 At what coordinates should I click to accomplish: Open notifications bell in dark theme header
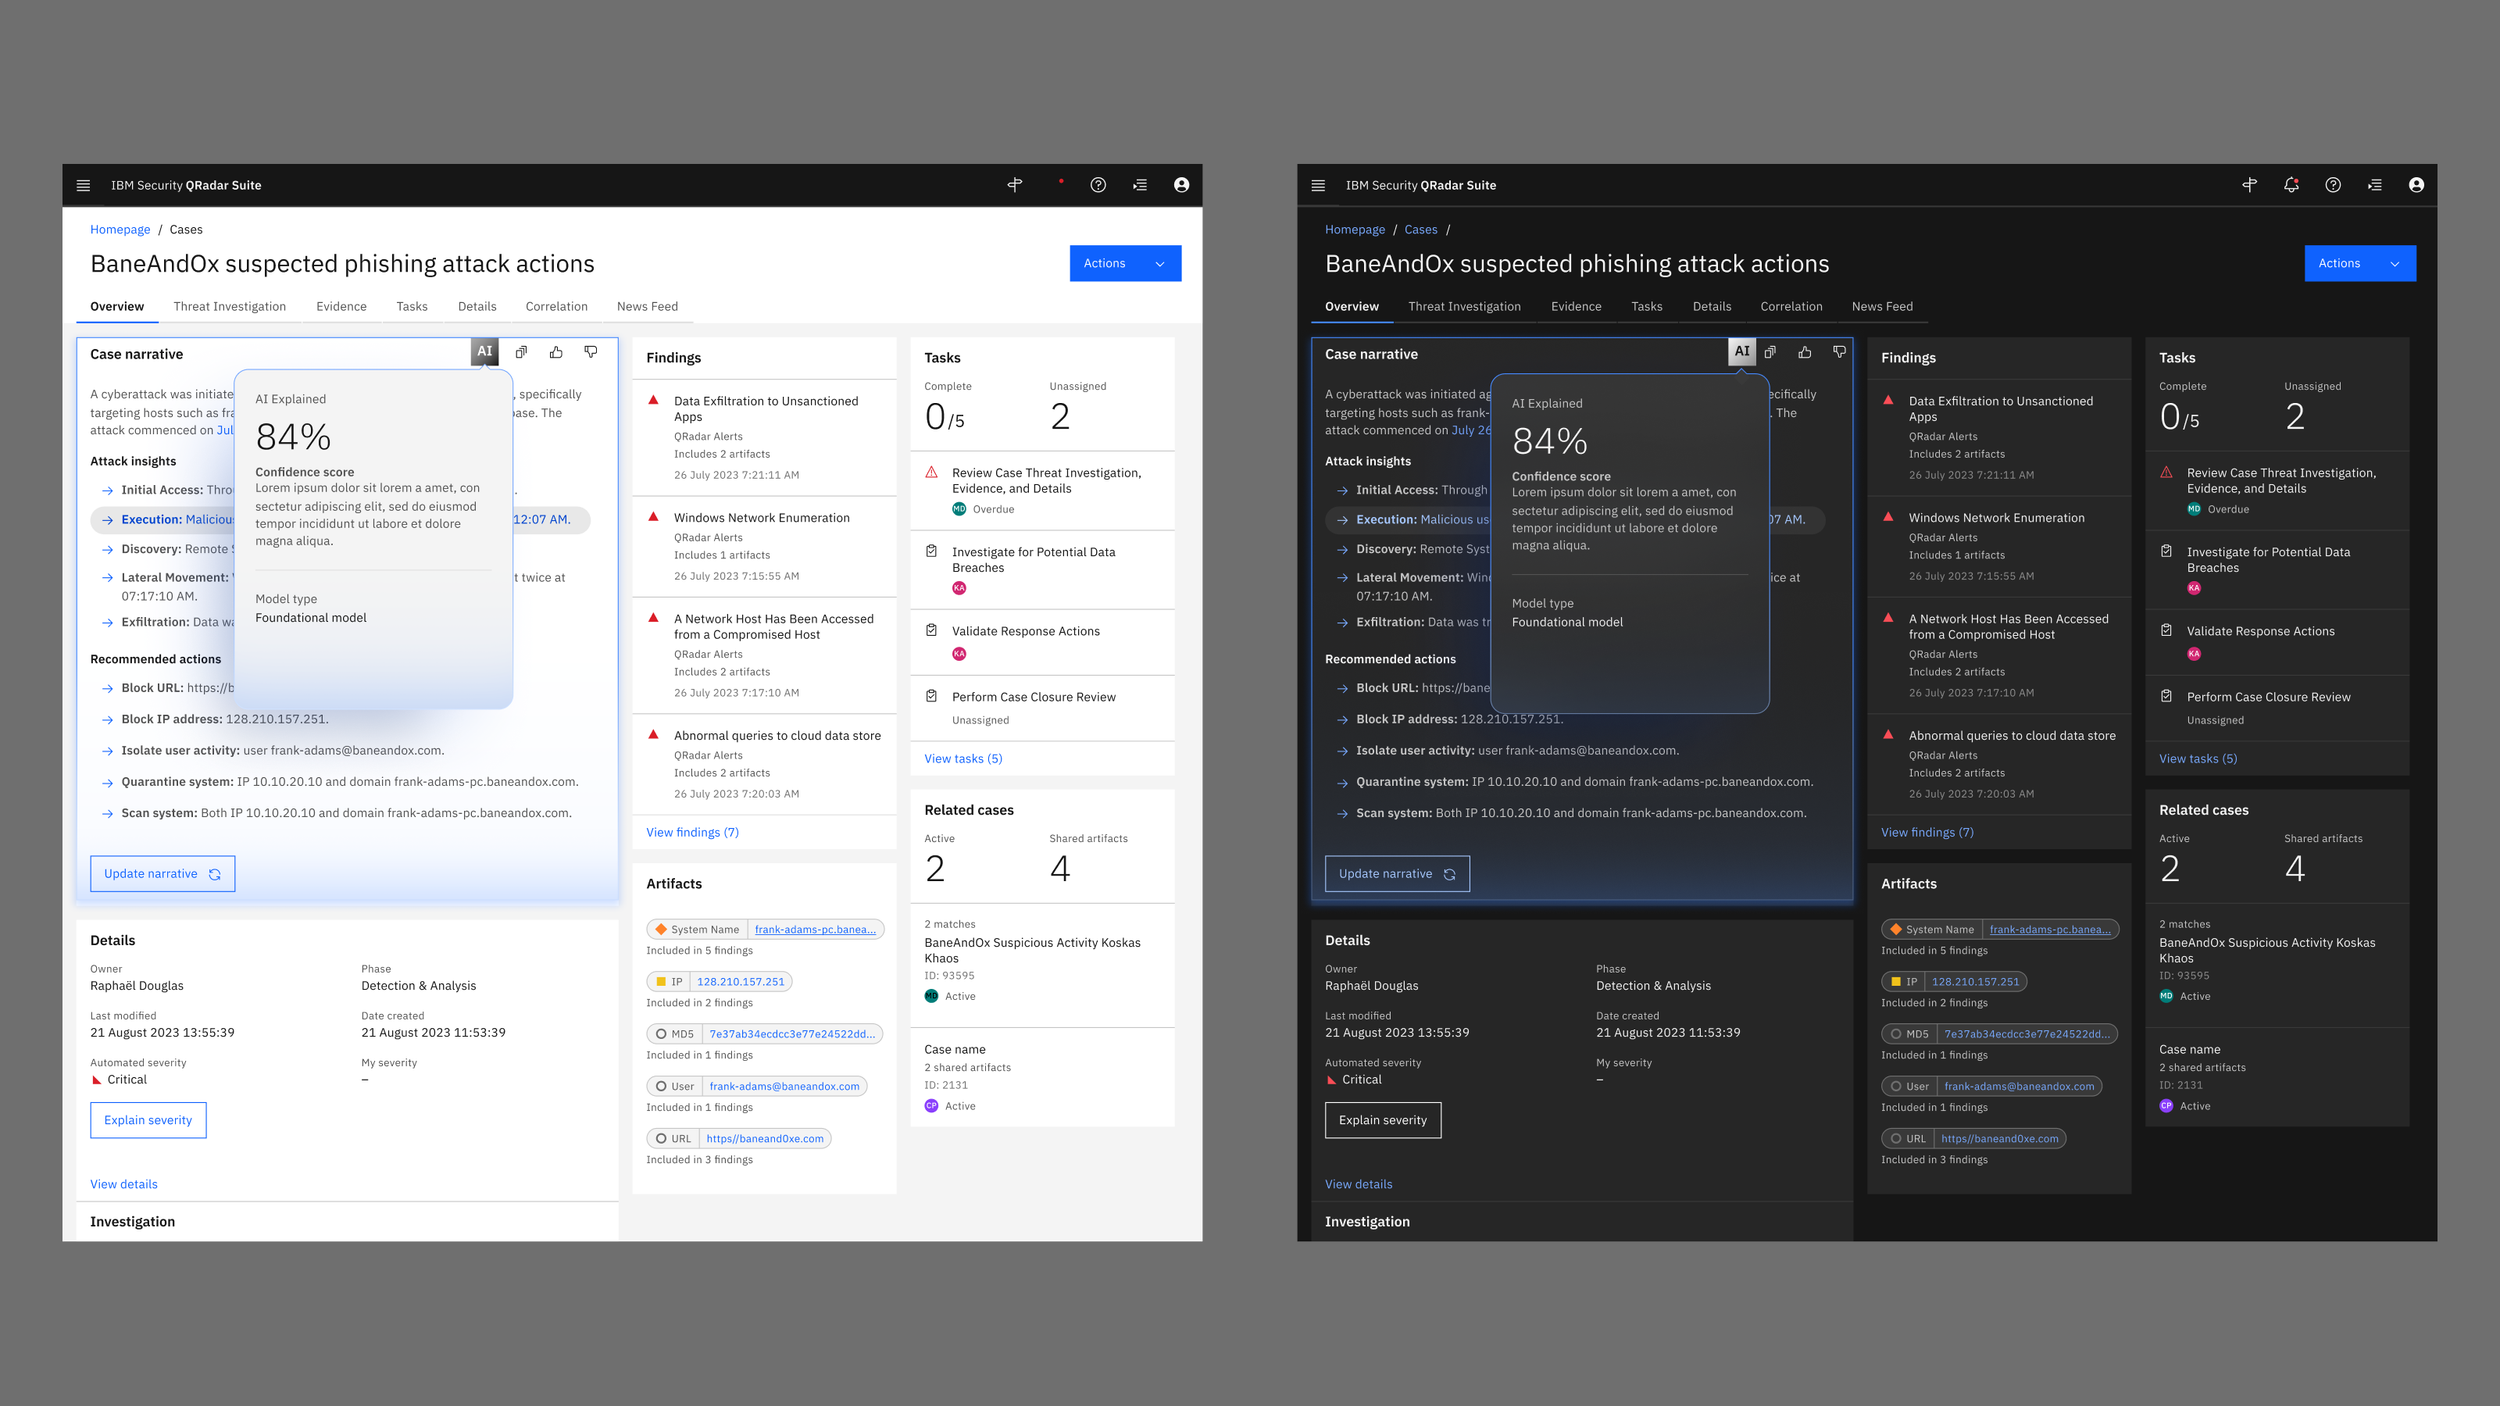[2290, 185]
